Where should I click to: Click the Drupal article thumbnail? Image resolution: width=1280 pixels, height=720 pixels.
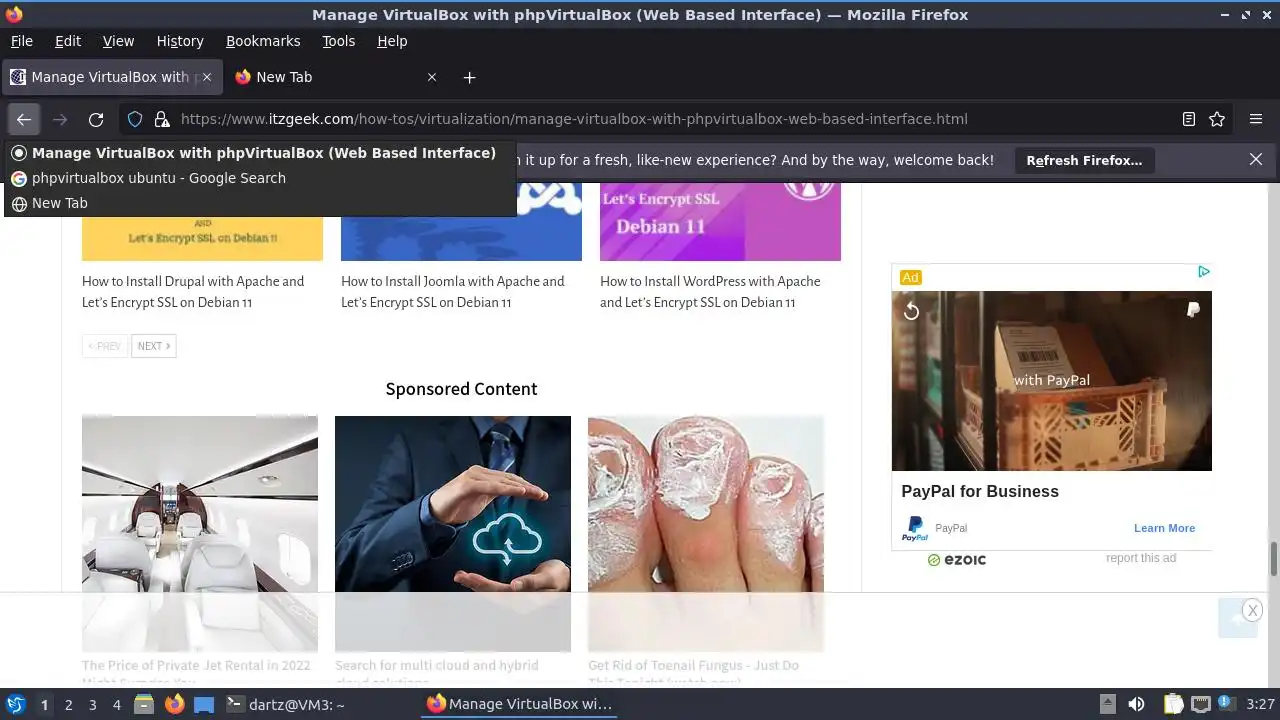click(202, 238)
